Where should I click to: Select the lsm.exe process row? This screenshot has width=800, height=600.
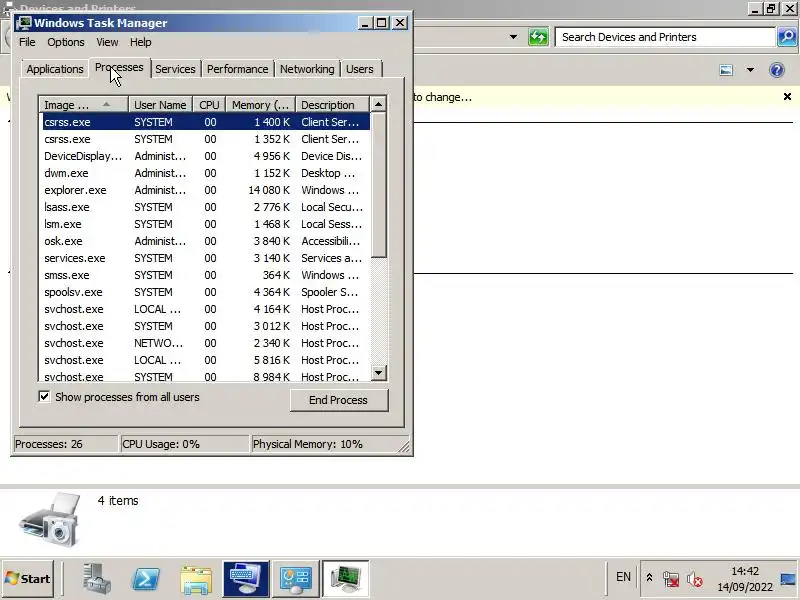(206, 224)
